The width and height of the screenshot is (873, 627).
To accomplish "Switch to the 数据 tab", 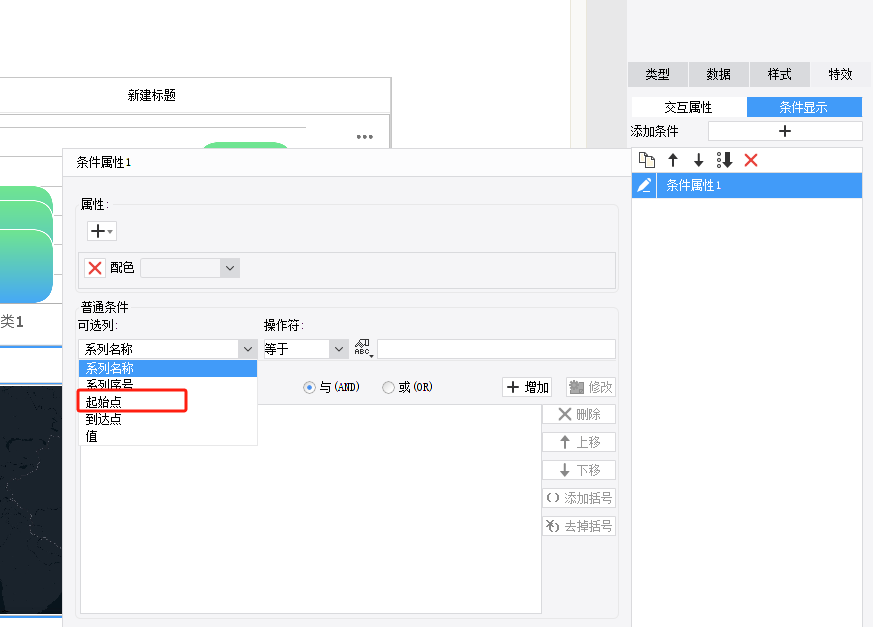I will [x=718, y=74].
